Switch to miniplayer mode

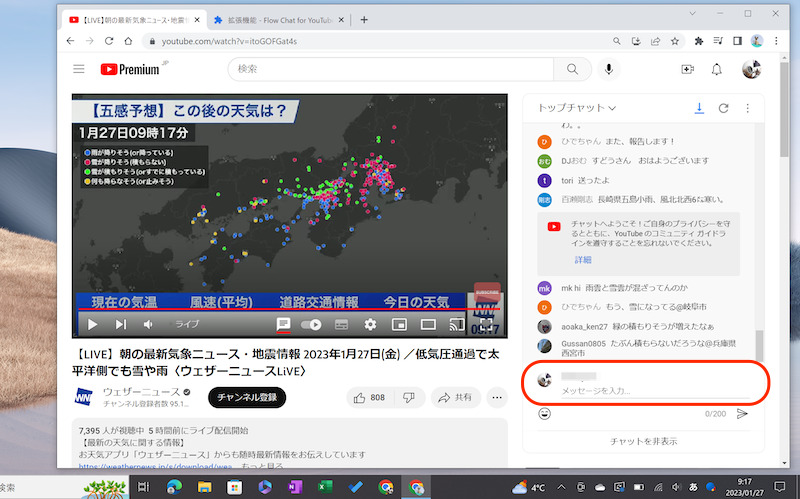[x=399, y=324]
